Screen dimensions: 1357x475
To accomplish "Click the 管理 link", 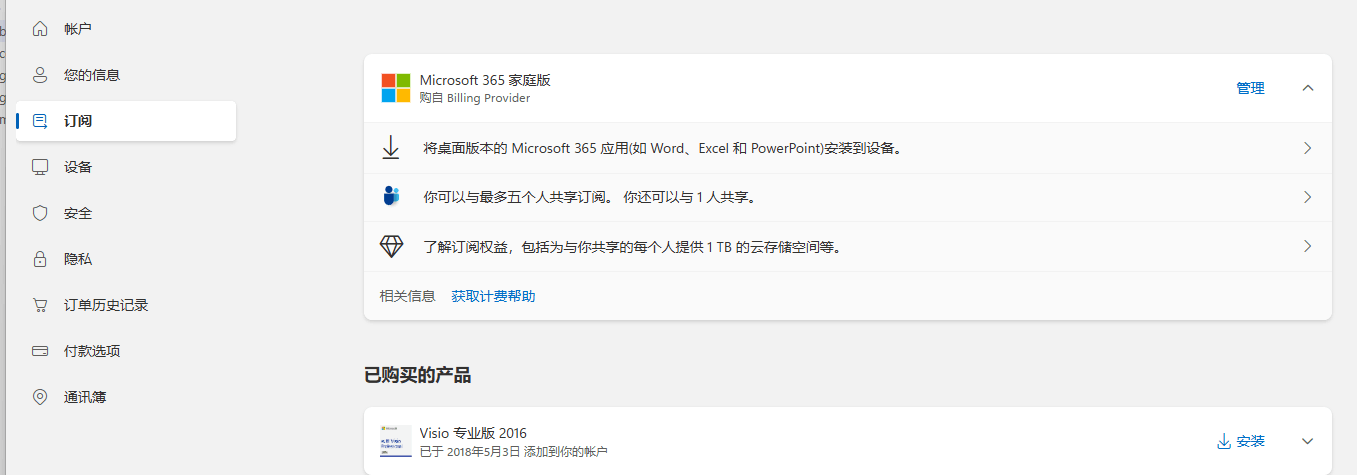I will (1250, 88).
